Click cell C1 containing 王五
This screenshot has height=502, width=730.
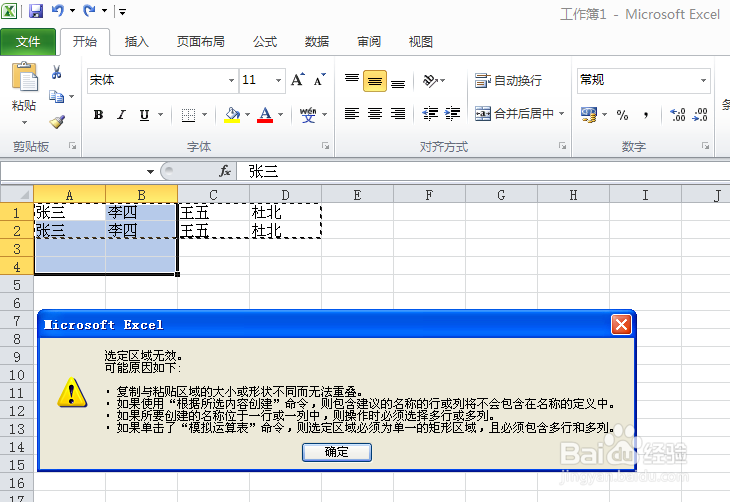click(213, 213)
